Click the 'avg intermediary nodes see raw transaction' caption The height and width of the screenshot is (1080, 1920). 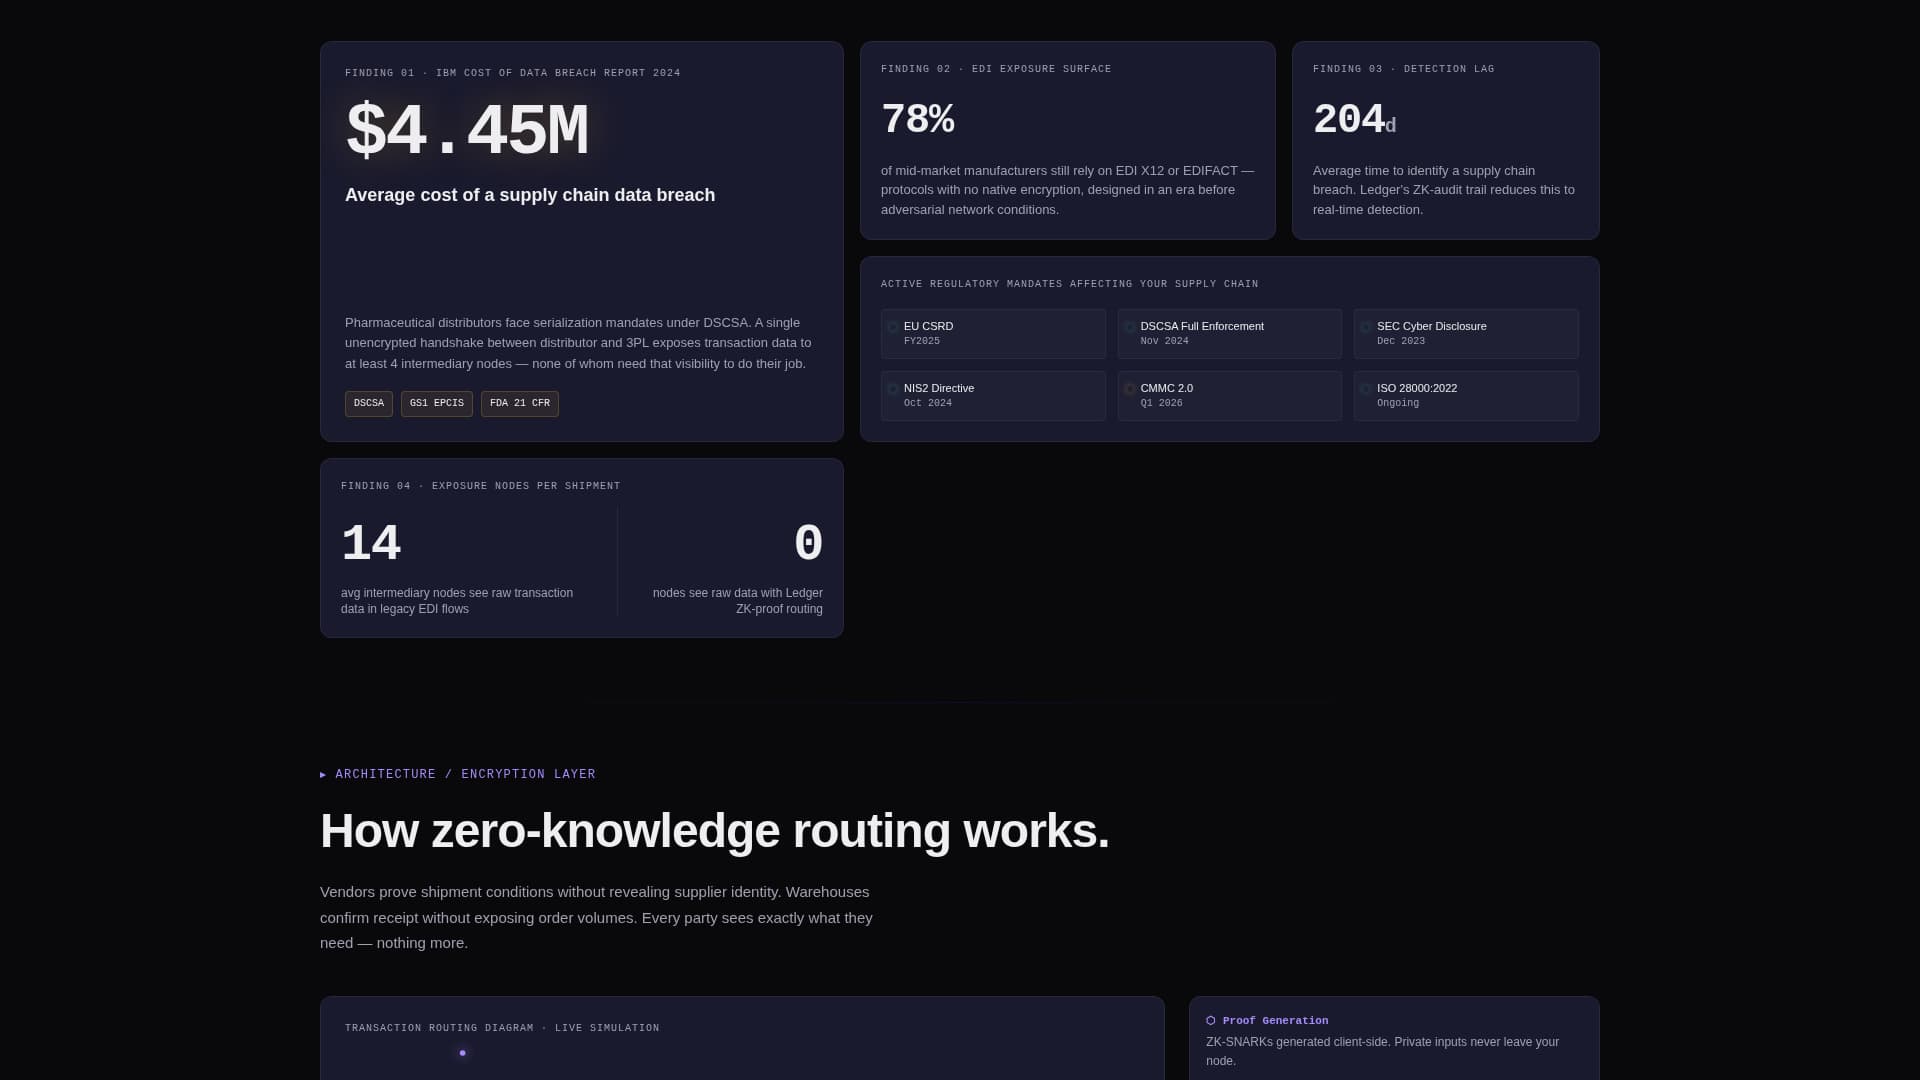457,601
